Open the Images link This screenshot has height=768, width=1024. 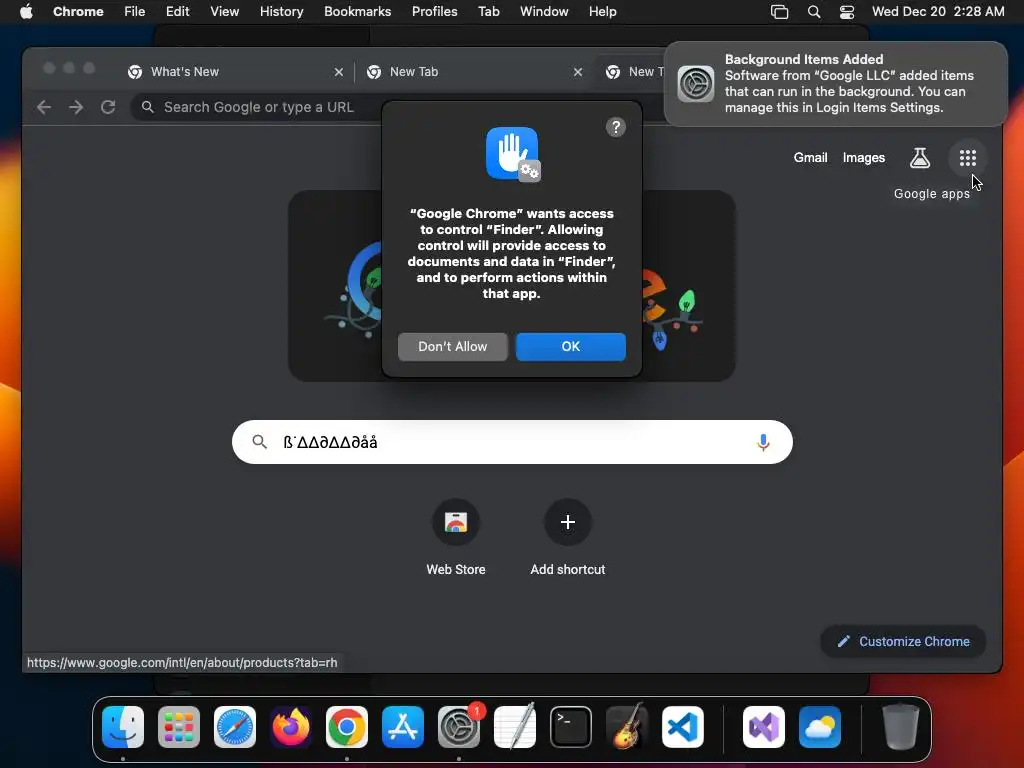863,157
